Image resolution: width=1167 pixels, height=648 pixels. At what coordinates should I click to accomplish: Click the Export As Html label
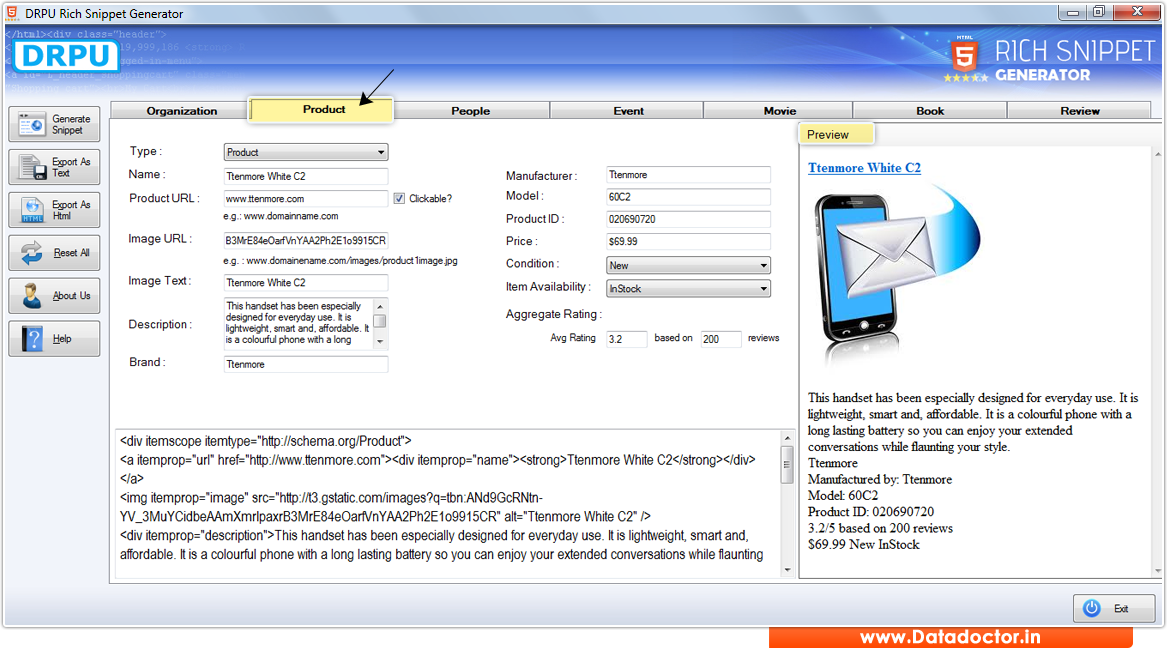tap(71, 211)
